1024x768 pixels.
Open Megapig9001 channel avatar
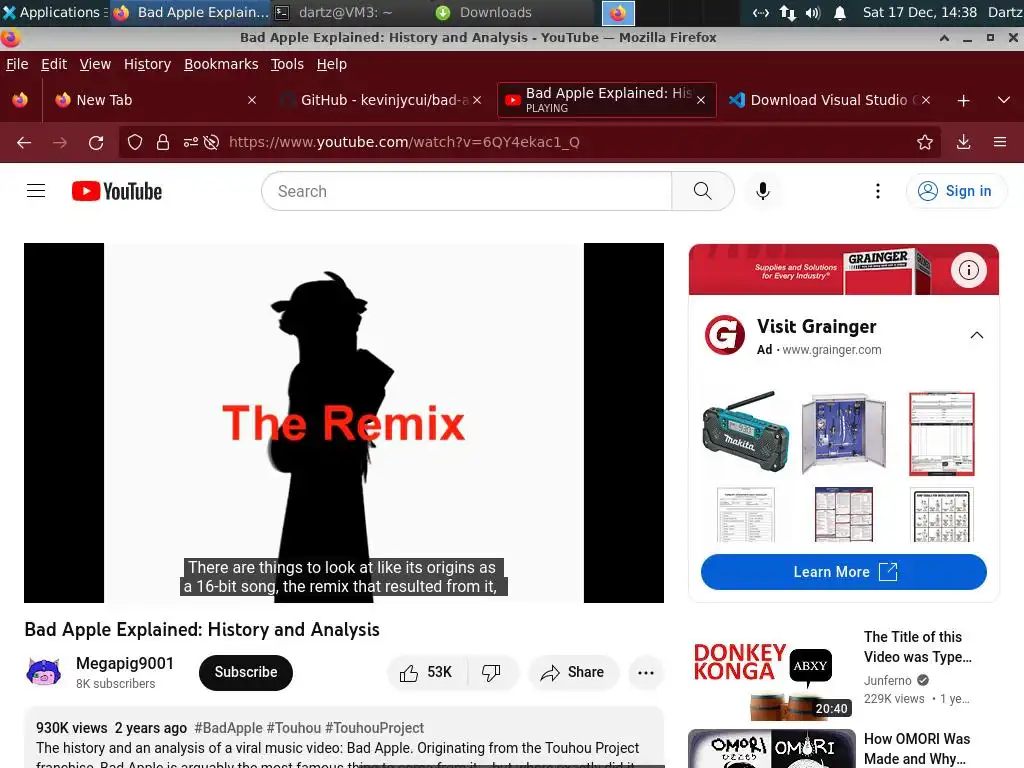tap(44, 673)
